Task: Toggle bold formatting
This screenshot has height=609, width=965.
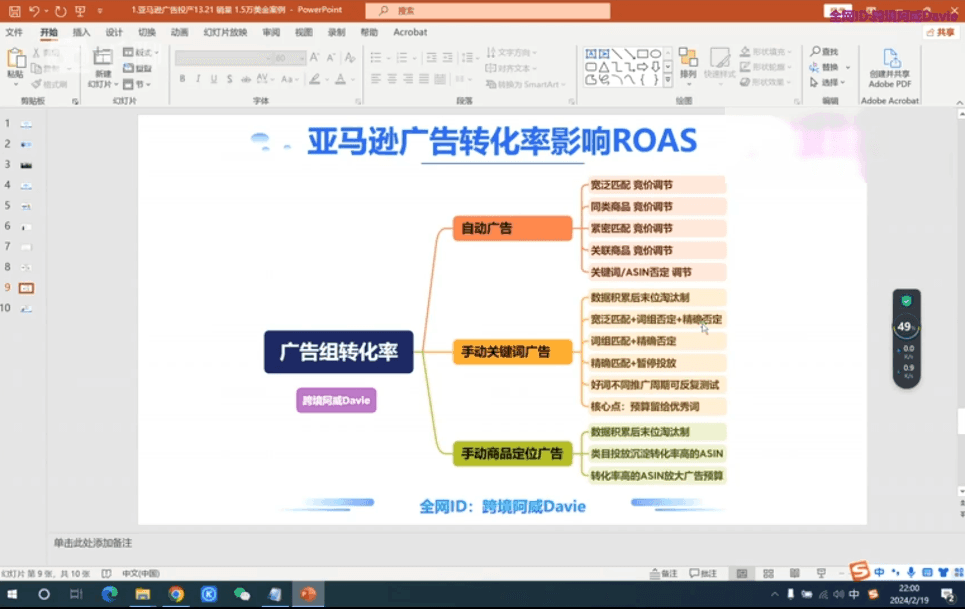Action: click(x=184, y=76)
